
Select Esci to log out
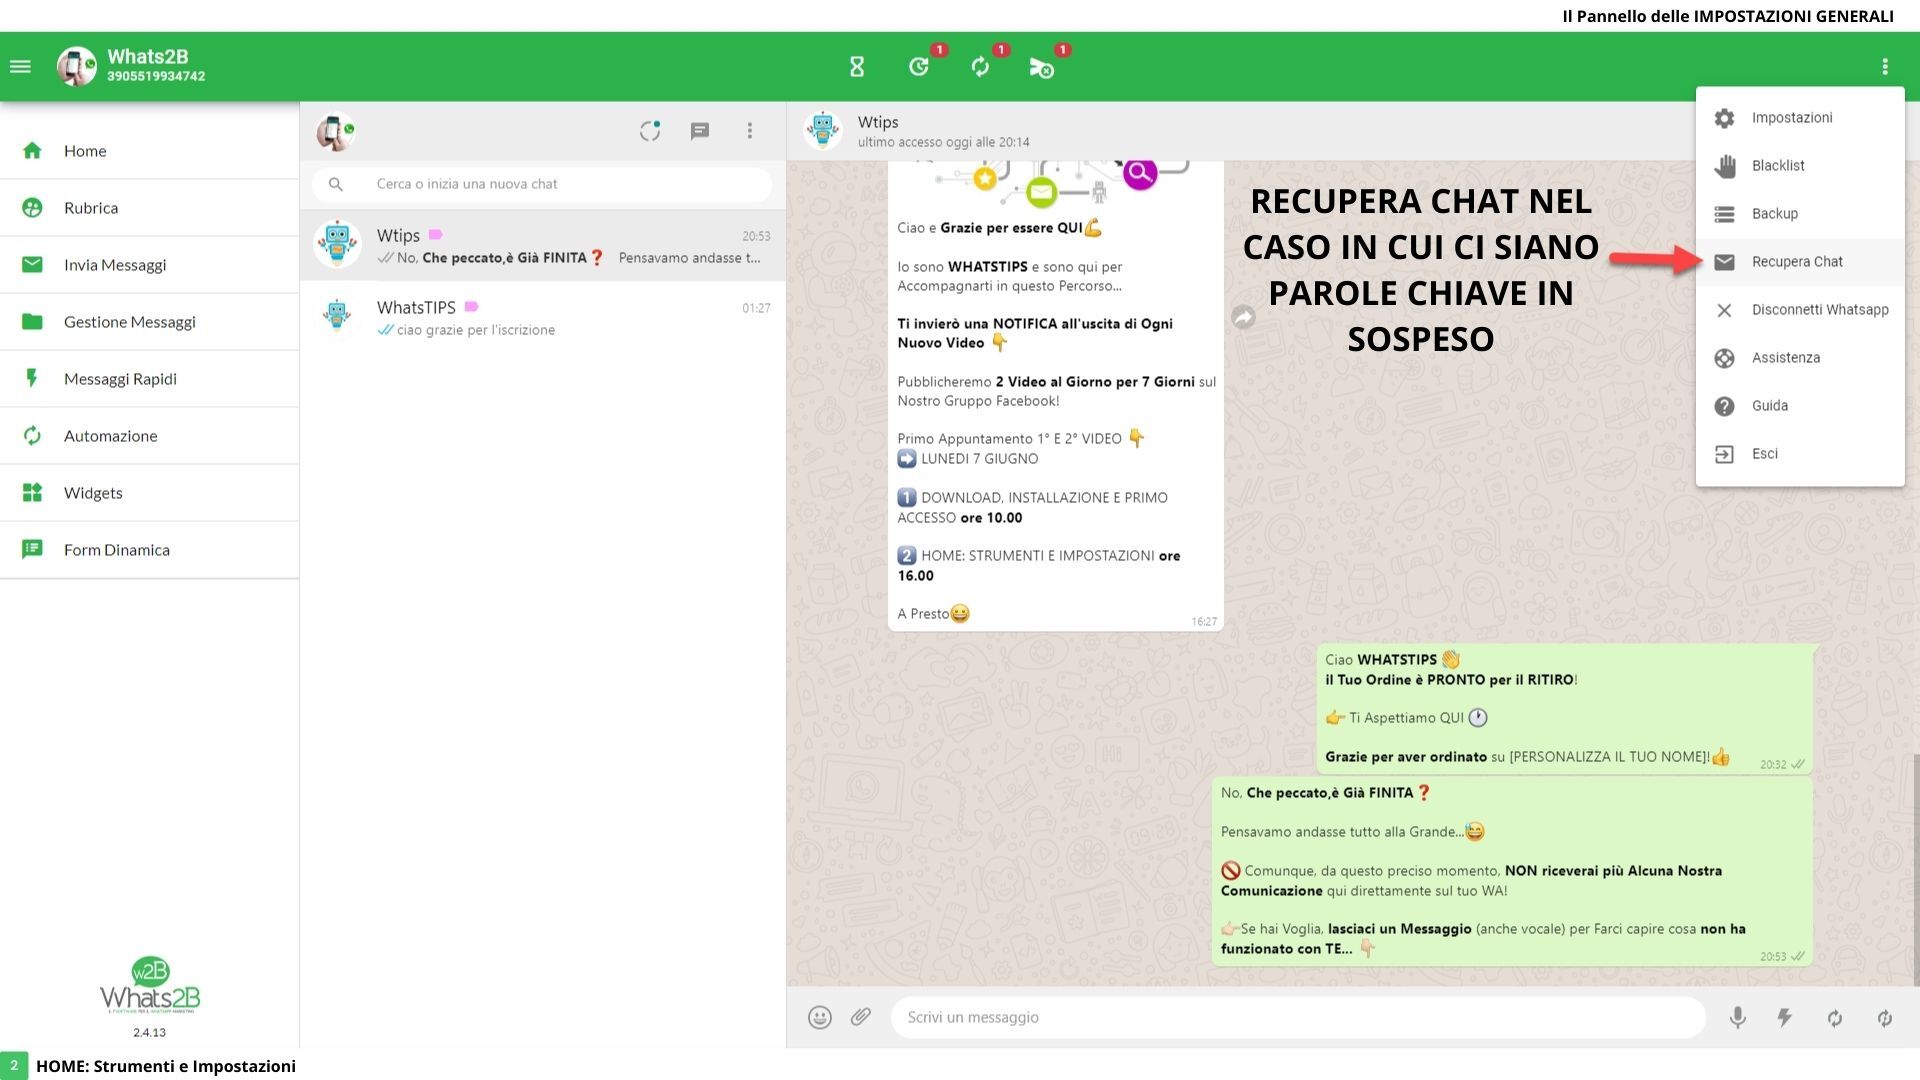[1800, 454]
